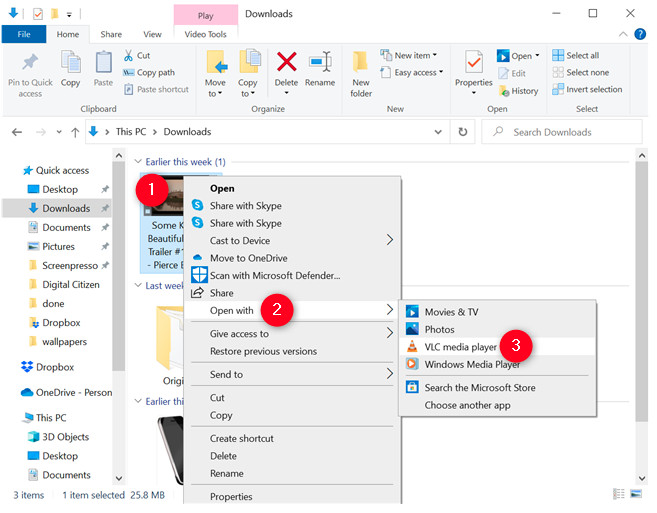
Task: Switch to large thumbnails view icon
Action: click(636, 495)
